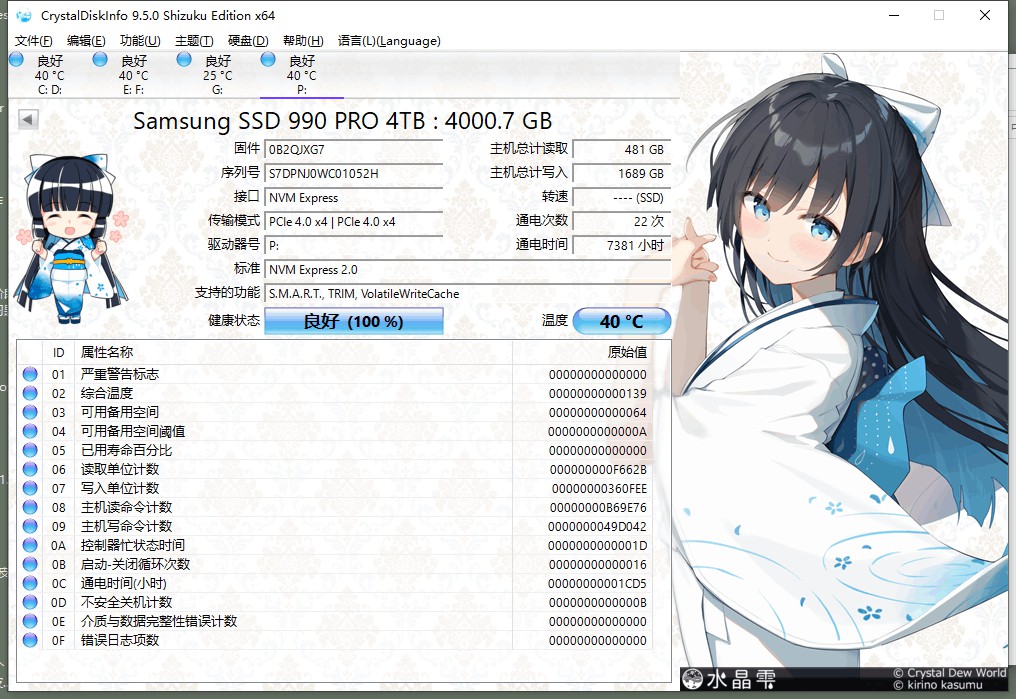
Task: Click the status orb for drive P:
Action: 268,60
